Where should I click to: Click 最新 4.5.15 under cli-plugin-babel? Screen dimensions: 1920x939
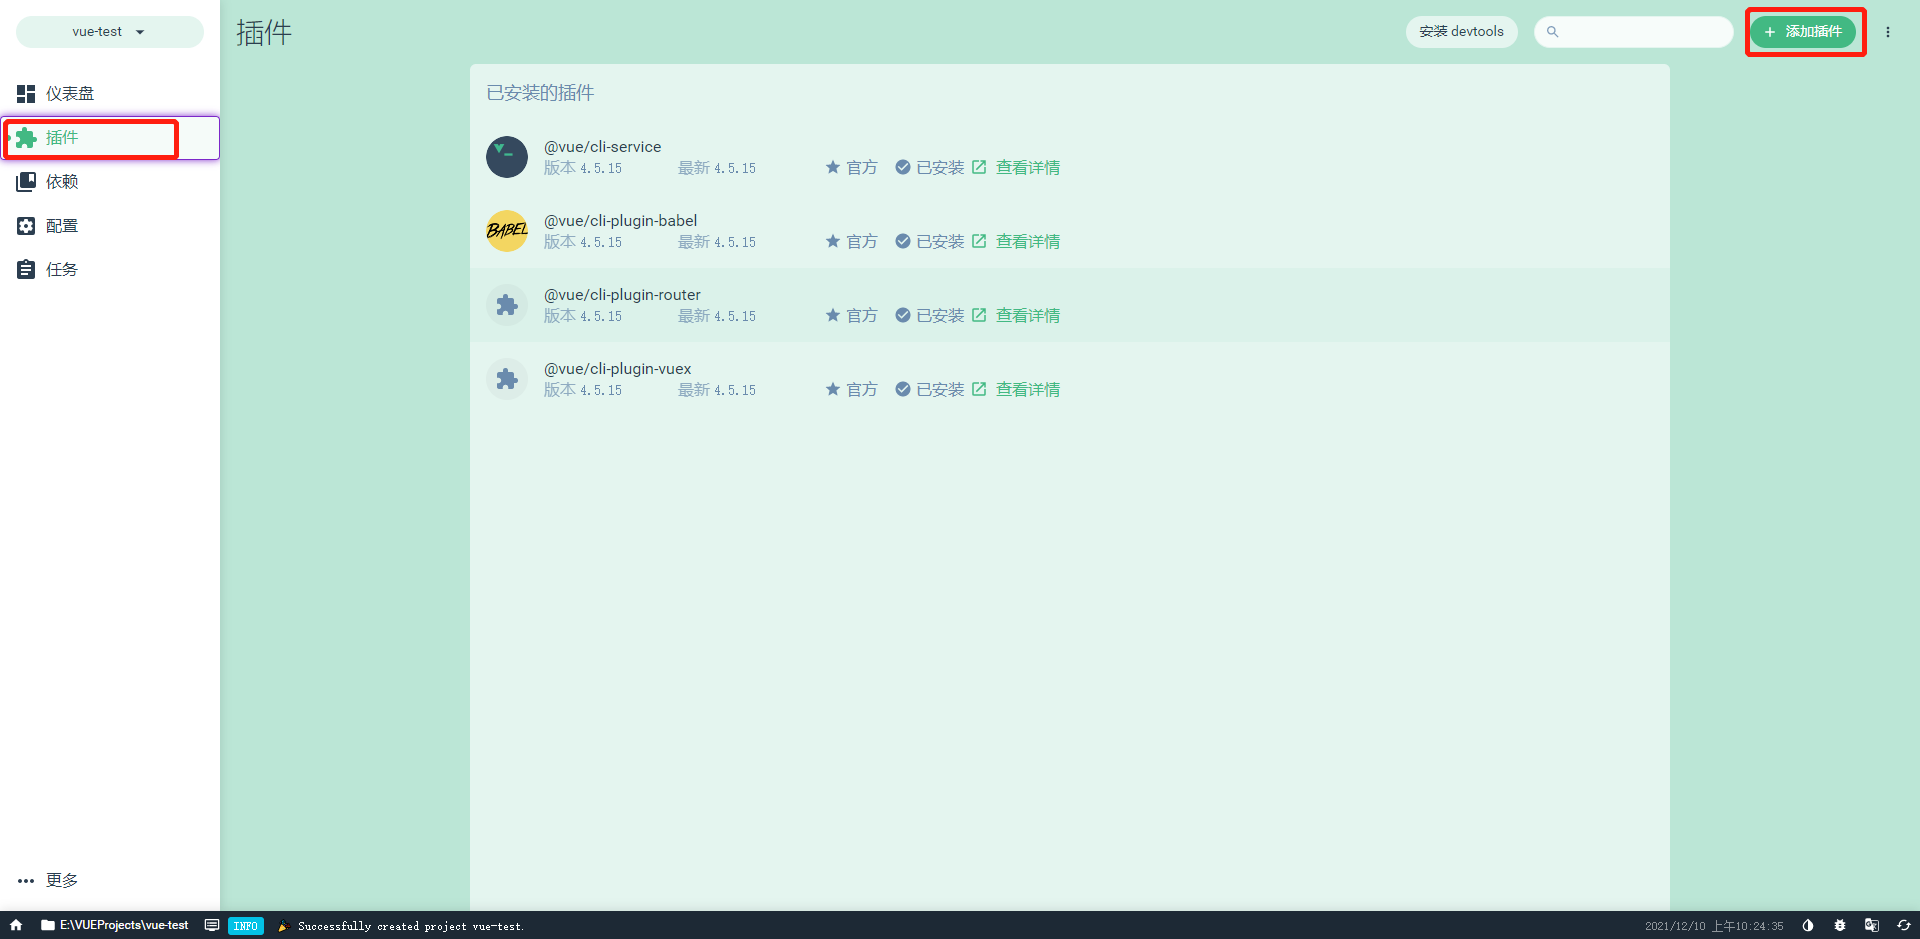pos(717,242)
